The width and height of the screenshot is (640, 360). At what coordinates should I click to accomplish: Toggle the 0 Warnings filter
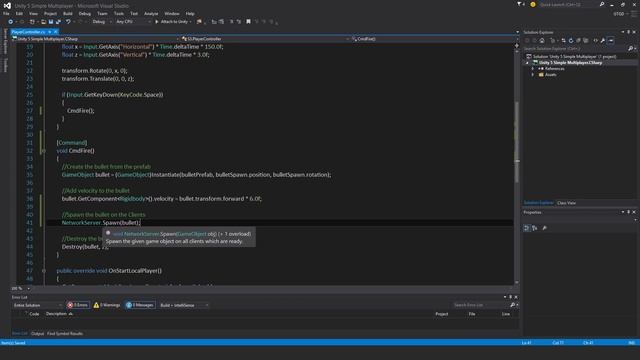click(x=107, y=305)
